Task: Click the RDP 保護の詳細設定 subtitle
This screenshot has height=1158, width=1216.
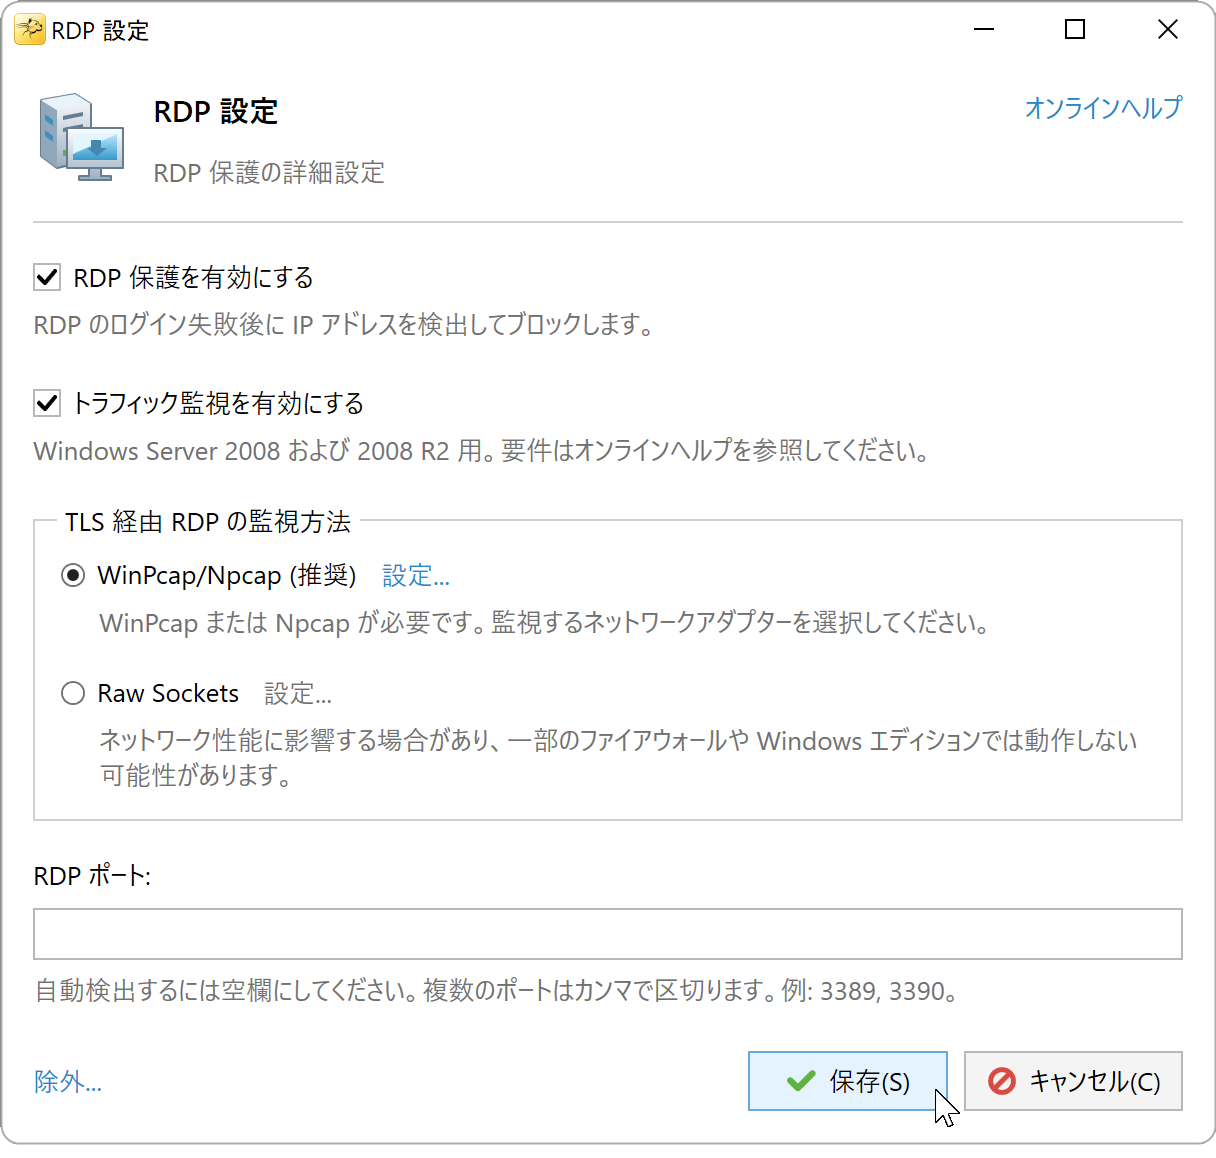Action: point(269,173)
